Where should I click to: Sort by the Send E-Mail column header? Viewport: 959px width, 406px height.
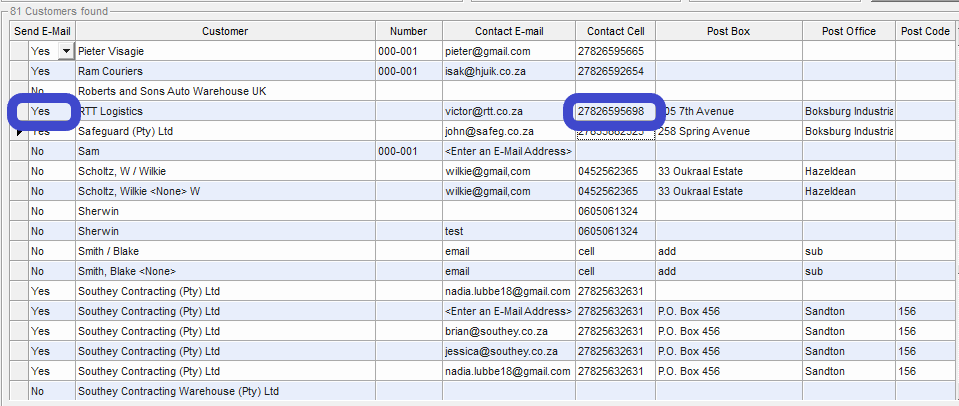click(43, 31)
